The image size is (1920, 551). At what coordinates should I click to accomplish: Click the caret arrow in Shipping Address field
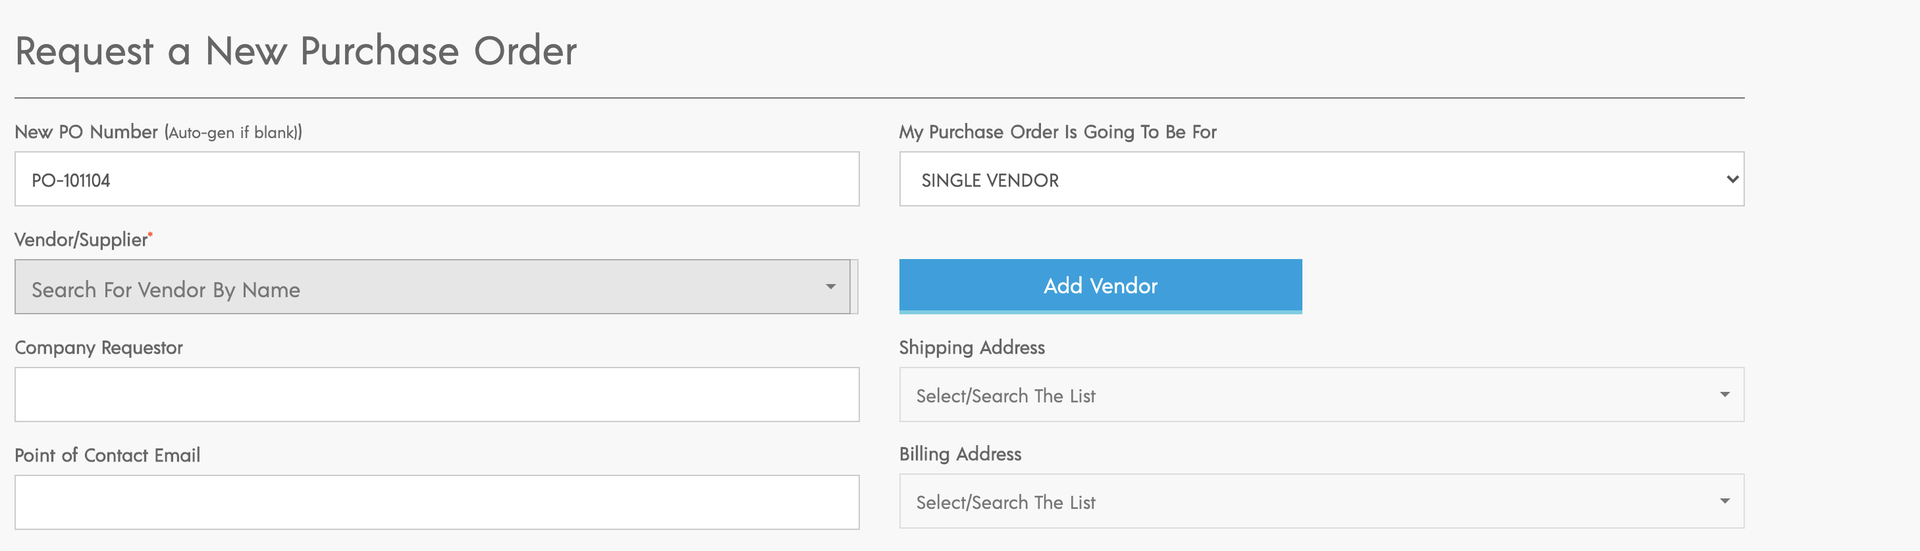pyautogui.click(x=1724, y=394)
